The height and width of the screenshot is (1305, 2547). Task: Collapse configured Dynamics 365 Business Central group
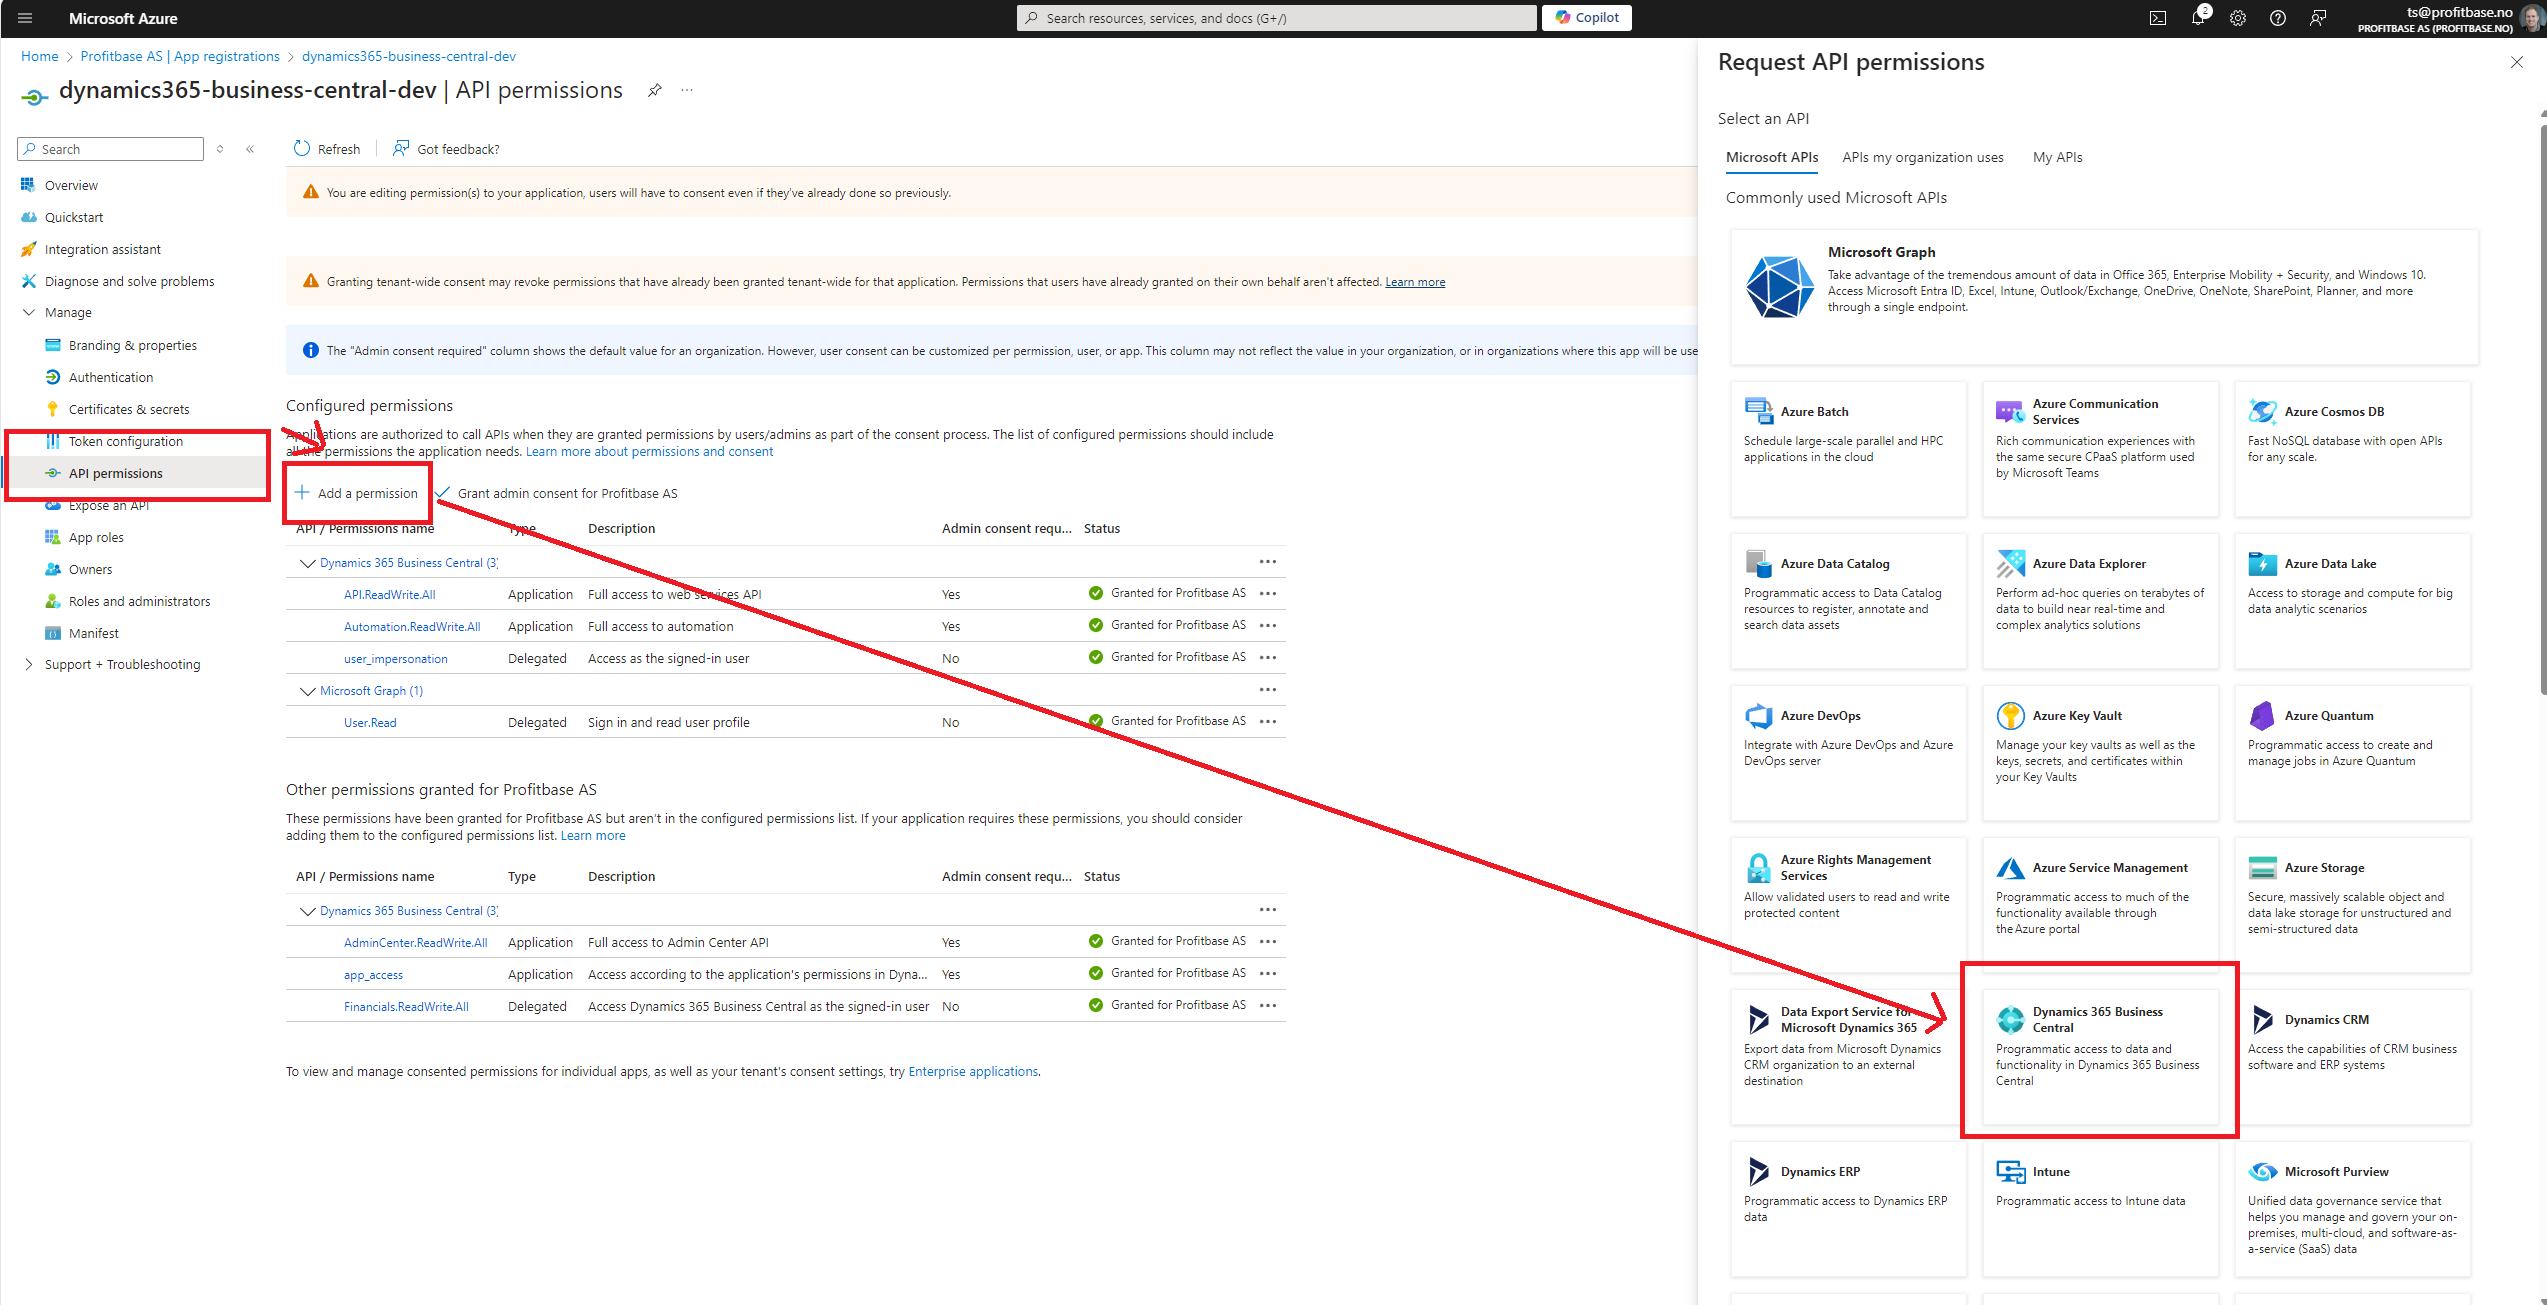click(x=307, y=563)
